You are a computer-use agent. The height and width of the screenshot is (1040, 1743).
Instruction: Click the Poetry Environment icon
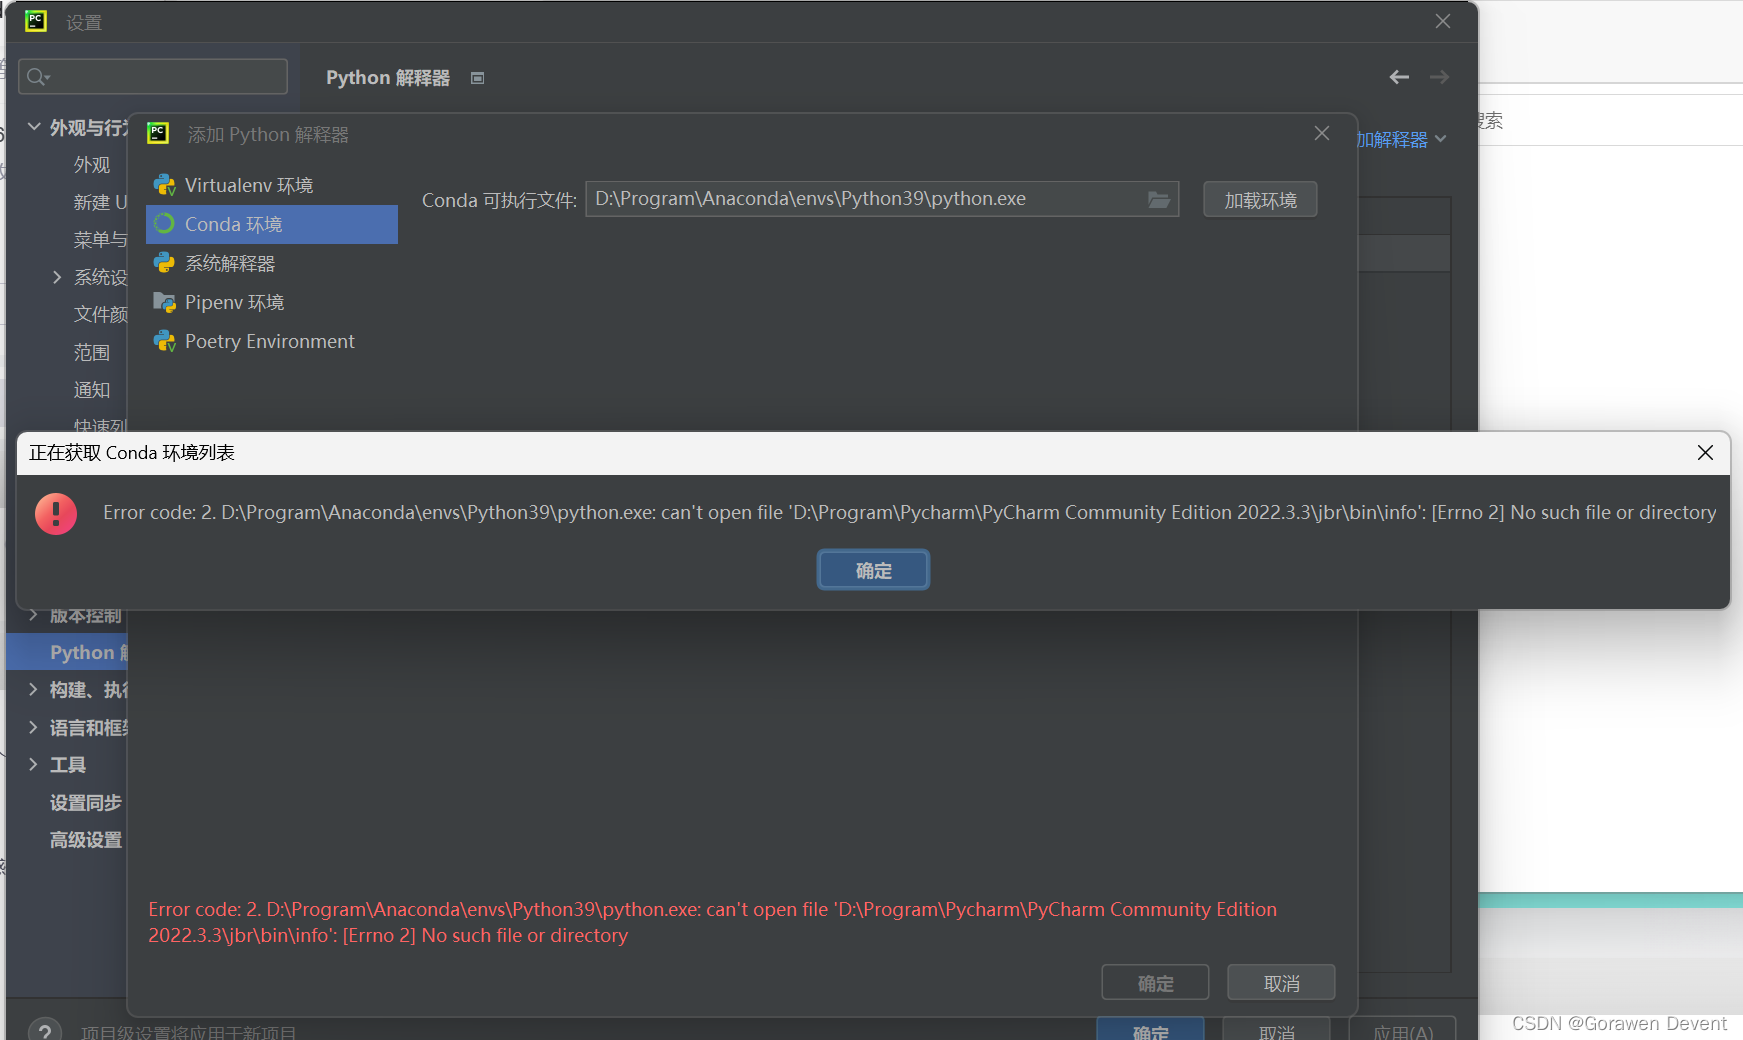[x=165, y=341]
